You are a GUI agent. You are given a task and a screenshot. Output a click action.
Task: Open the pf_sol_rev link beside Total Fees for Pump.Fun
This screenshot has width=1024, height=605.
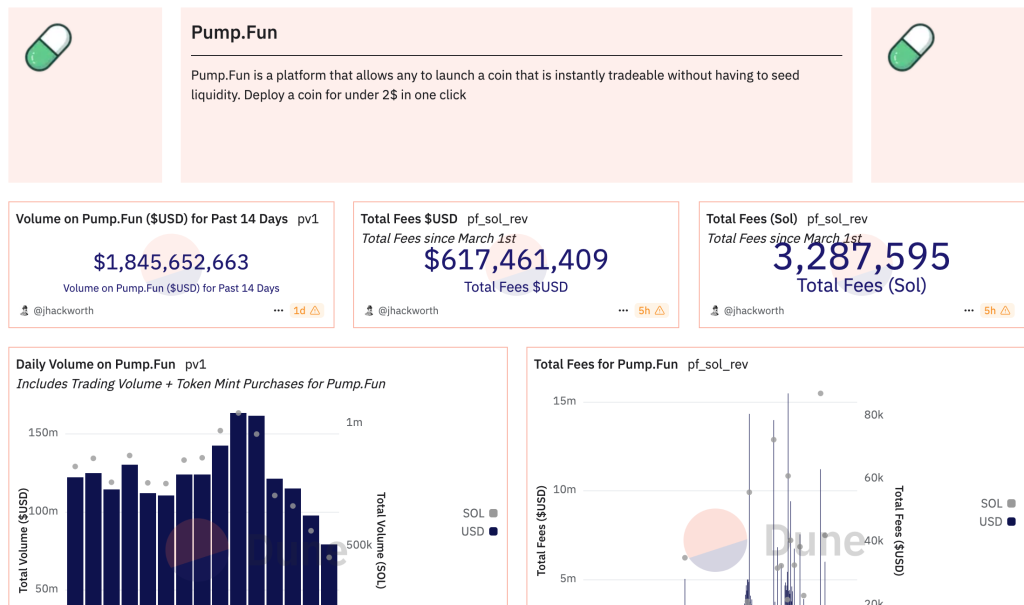[718, 365]
